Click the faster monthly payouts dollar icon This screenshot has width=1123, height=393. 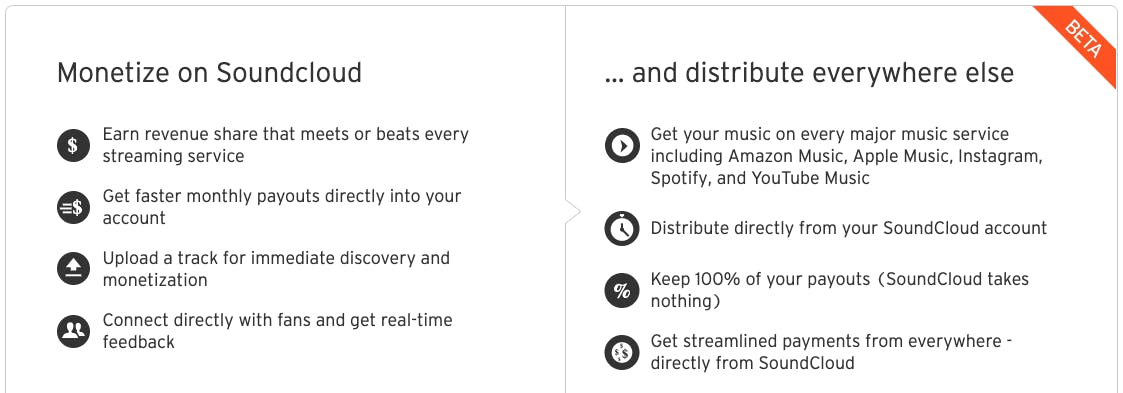click(x=73, y=208)
